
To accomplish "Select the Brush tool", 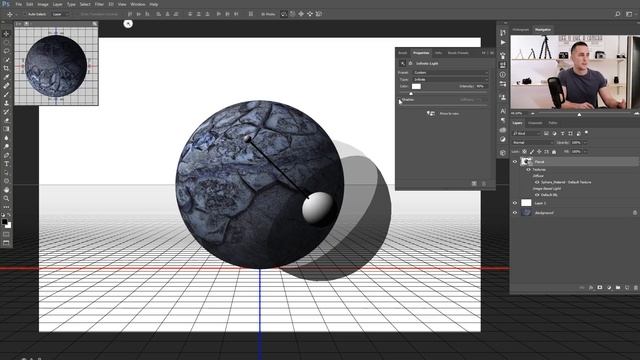I will tap(6, 94).
